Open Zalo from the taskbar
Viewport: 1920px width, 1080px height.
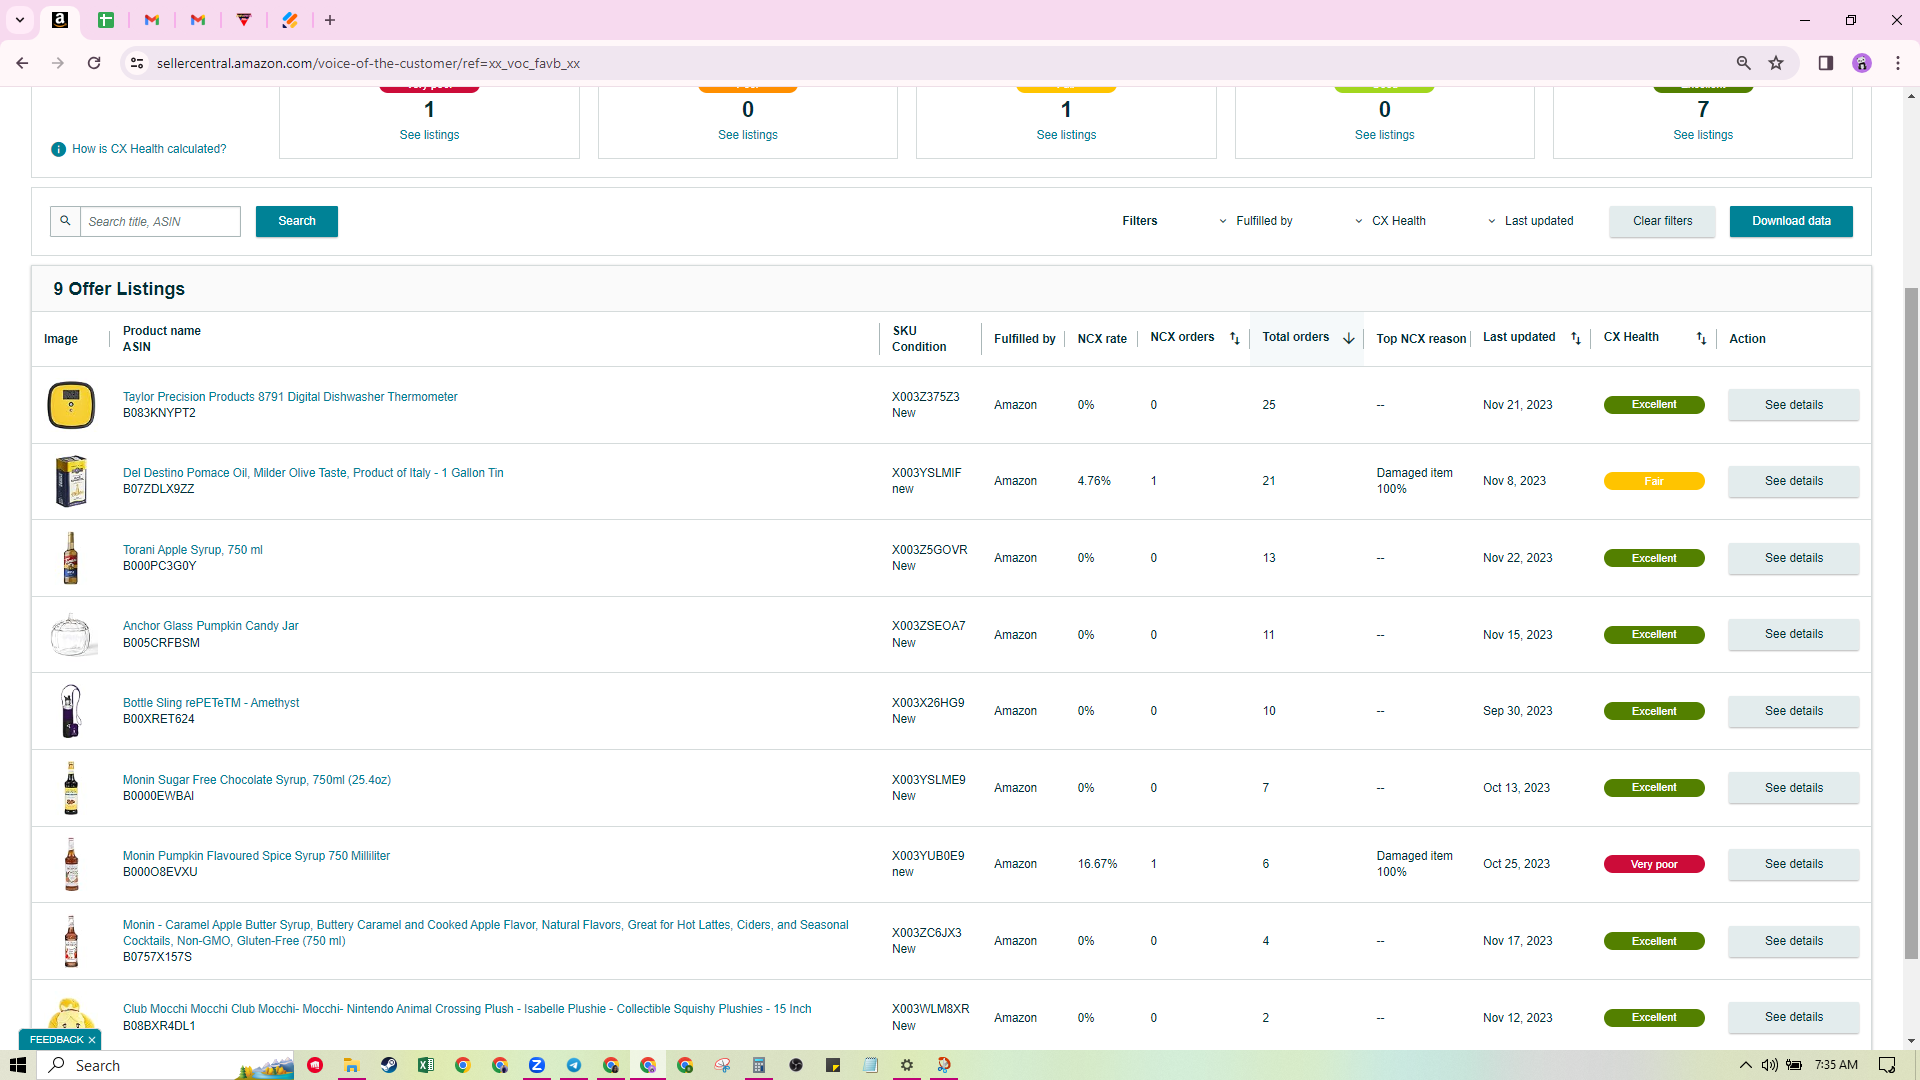537,1065
